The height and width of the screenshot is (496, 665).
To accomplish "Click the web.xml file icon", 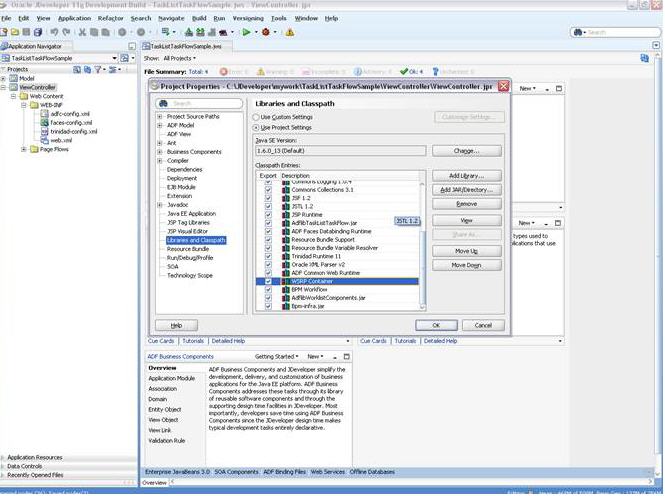I will tap(44, 140).
